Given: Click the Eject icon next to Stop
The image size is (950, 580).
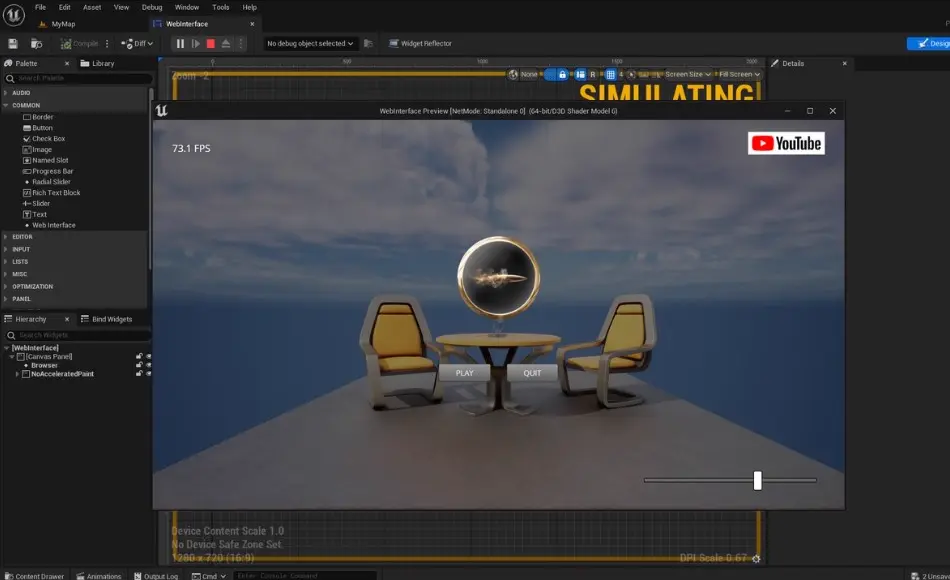Looking at the screenshot, I should point(226,43).
